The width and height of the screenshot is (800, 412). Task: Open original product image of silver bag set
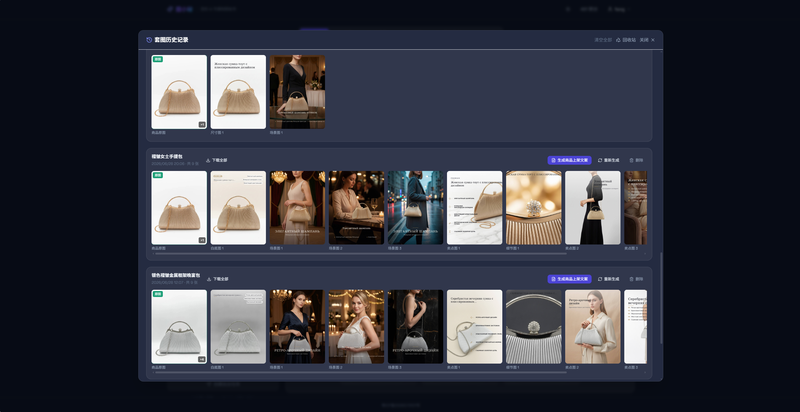[179, 326]
